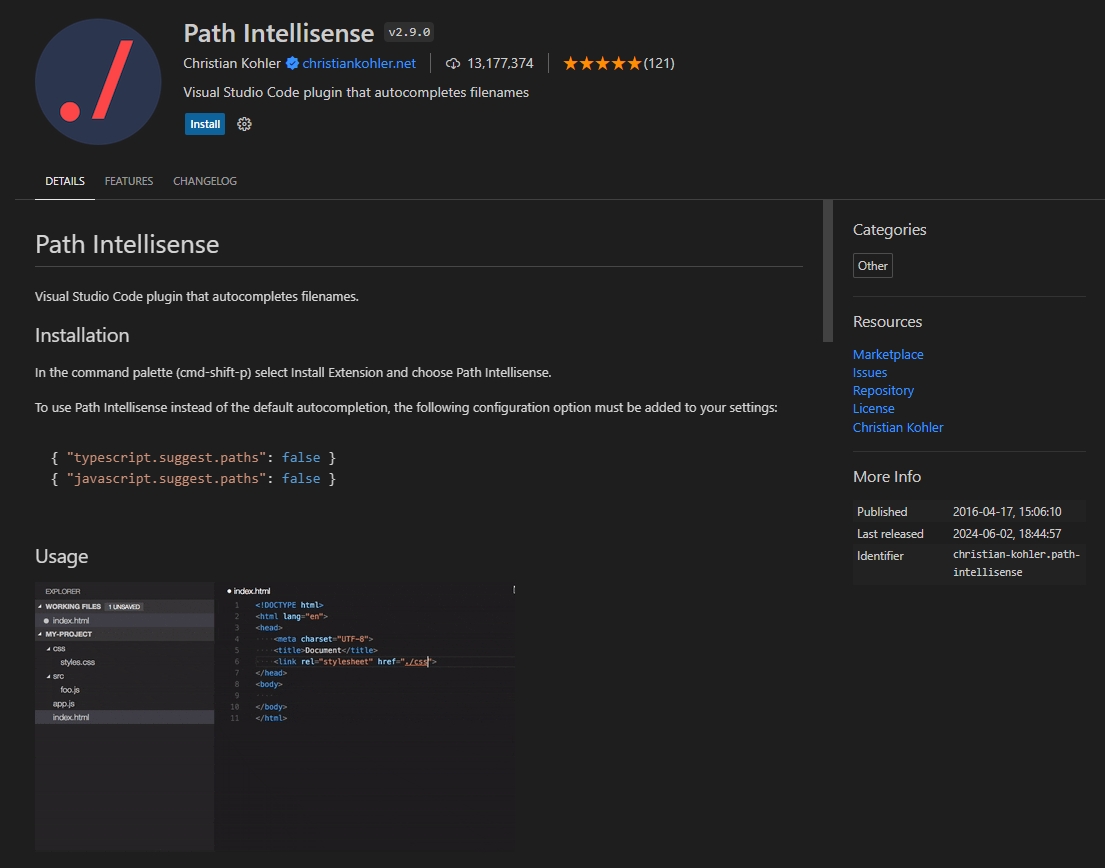Click the Path Intellisense readme heading
Viewport: 1105px width, 868px height.
tap(127, 244)
